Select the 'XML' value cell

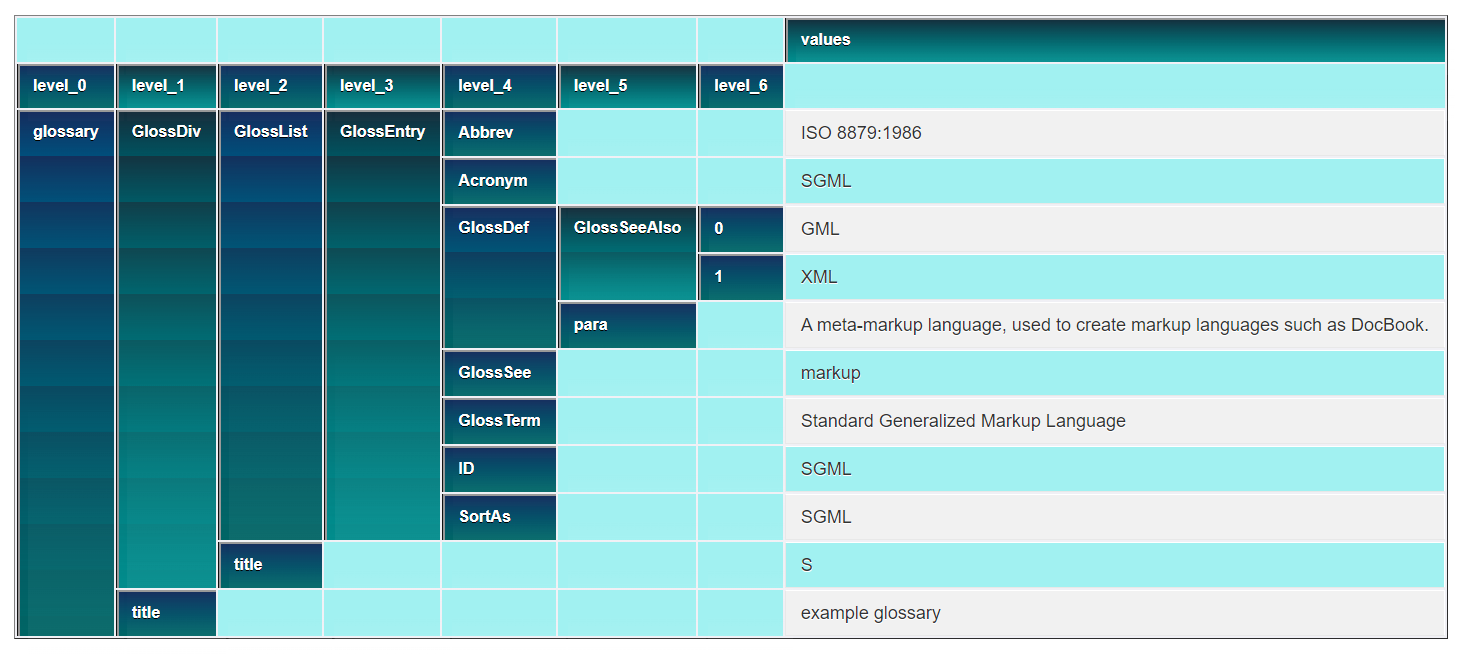1114,277
